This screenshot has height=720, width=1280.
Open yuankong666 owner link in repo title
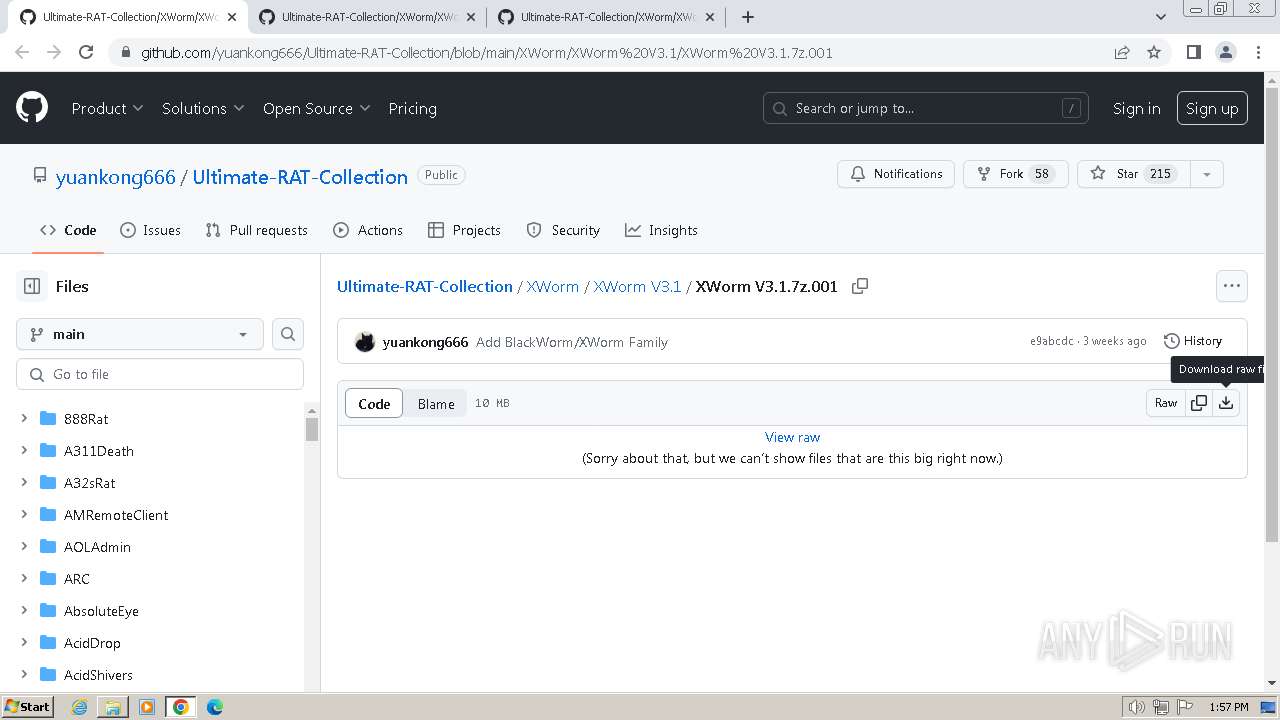[x=116, y=177]
